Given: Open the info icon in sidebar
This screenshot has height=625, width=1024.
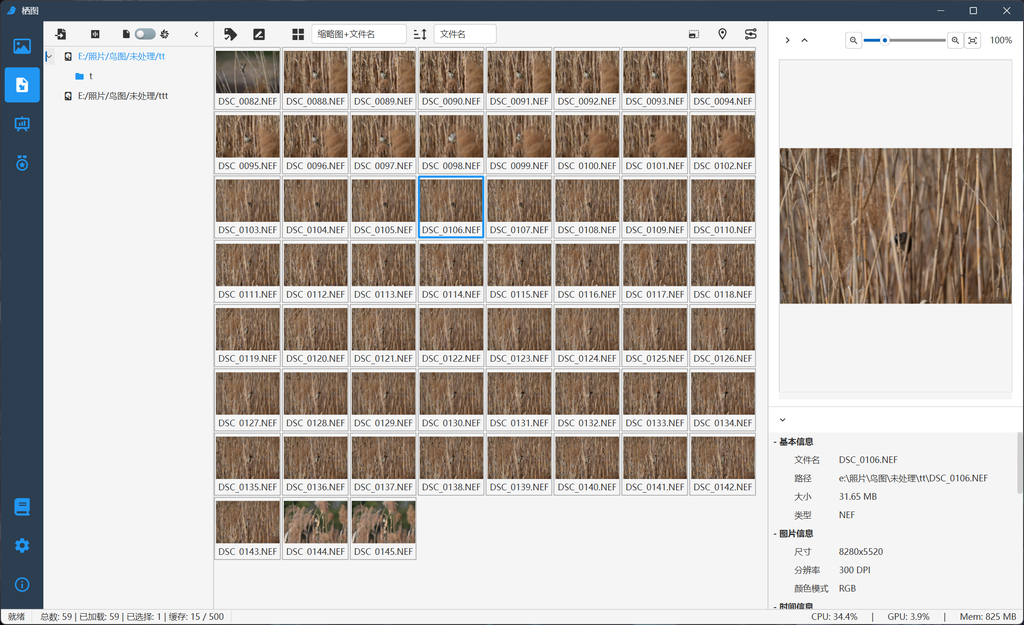Looking at the screenshot, I should pos(22,584).
